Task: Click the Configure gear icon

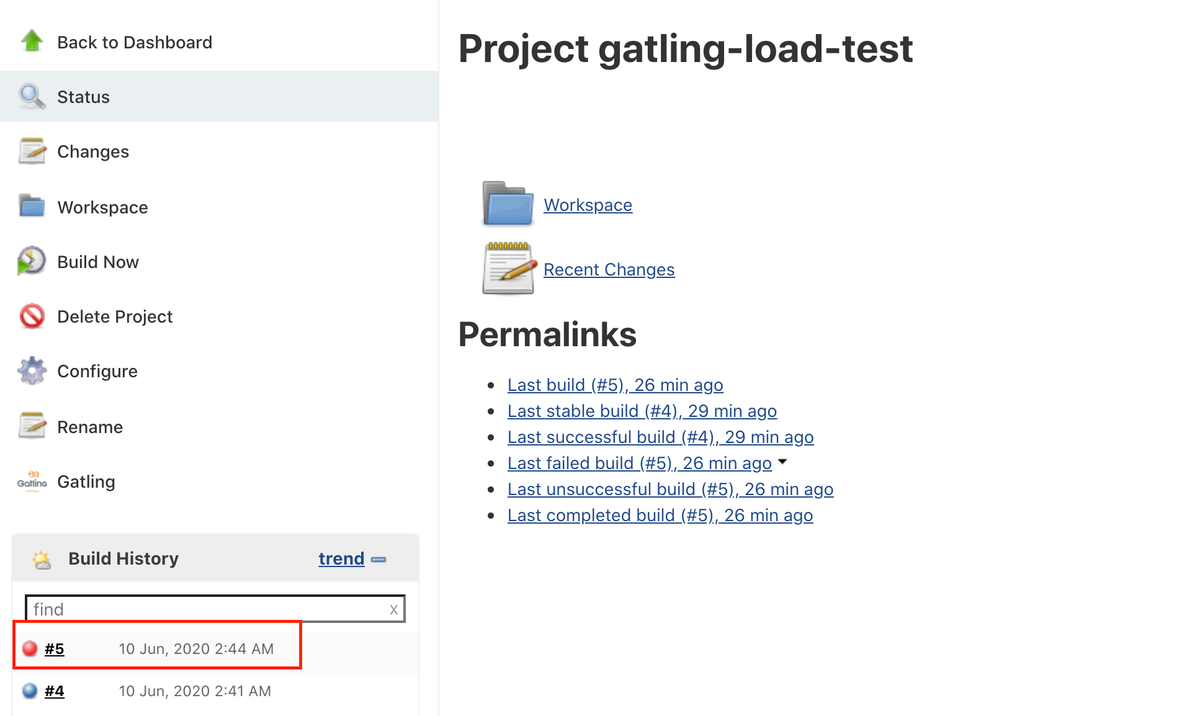Action: click(x=32, y=371)
